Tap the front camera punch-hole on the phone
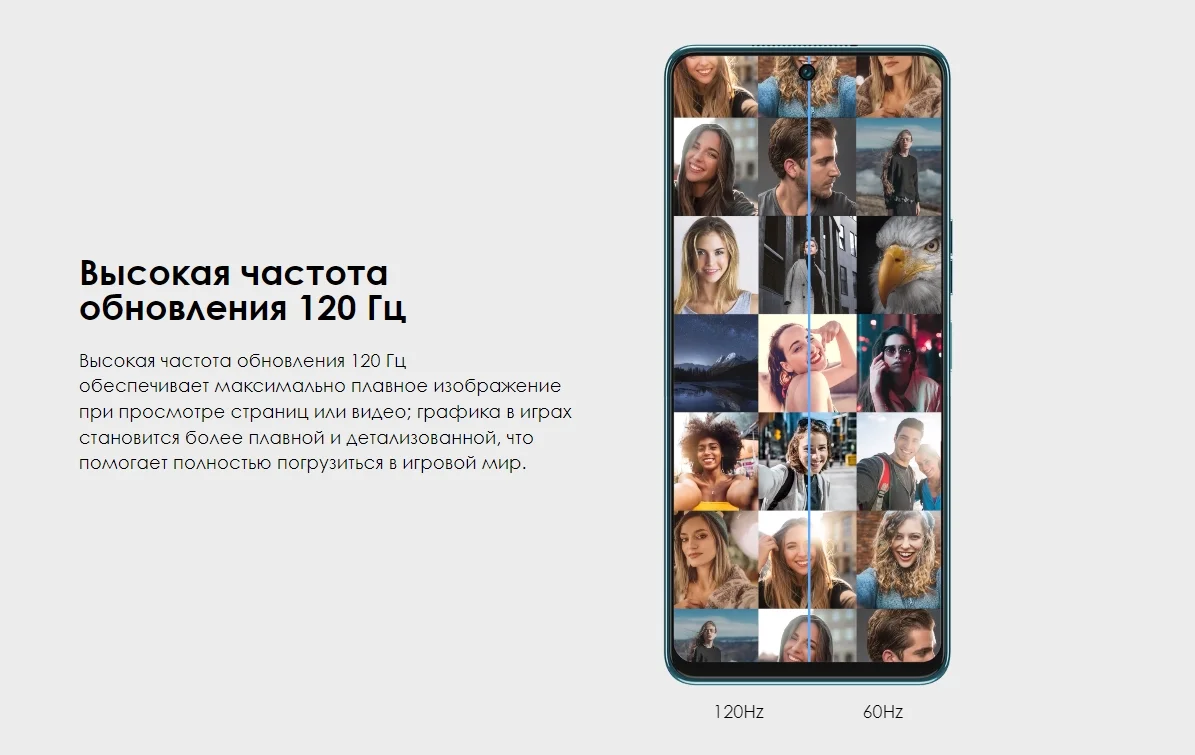 click(808, 72)
